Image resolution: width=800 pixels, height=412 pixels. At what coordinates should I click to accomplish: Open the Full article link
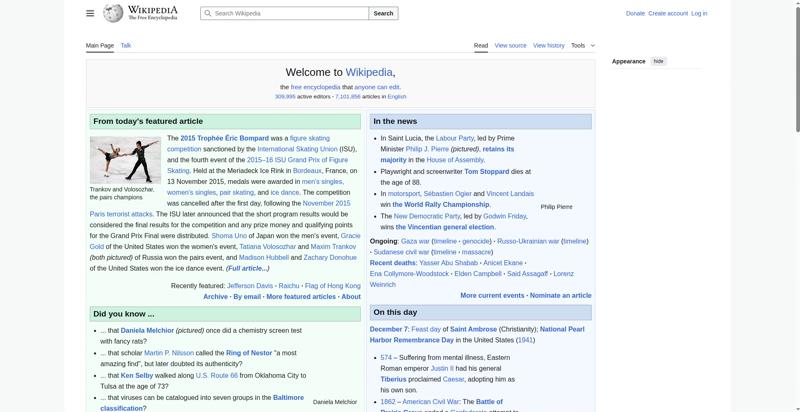pos(247,268)
